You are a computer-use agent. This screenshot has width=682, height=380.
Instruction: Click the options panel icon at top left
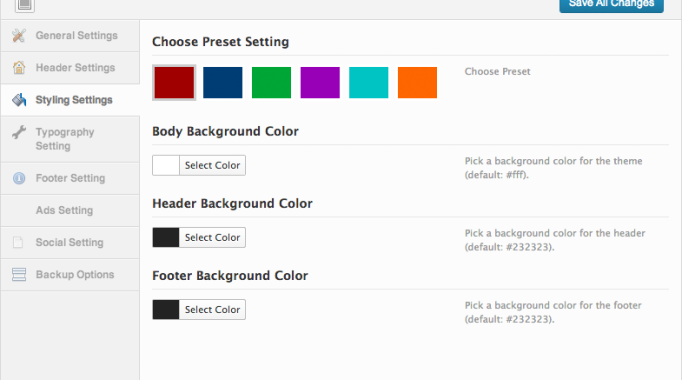coord(25,5)
